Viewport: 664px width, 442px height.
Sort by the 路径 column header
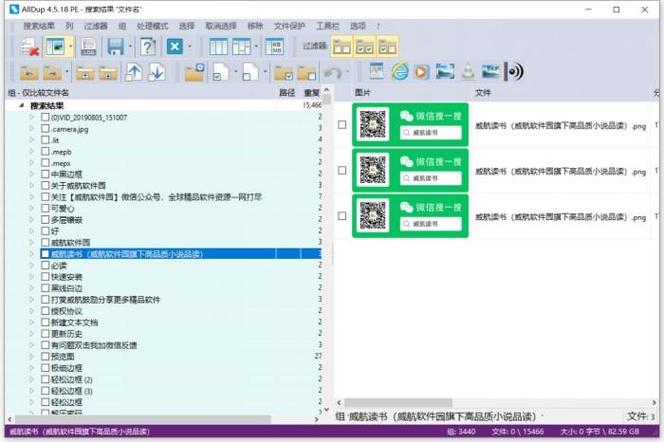(x=287, y=93)
